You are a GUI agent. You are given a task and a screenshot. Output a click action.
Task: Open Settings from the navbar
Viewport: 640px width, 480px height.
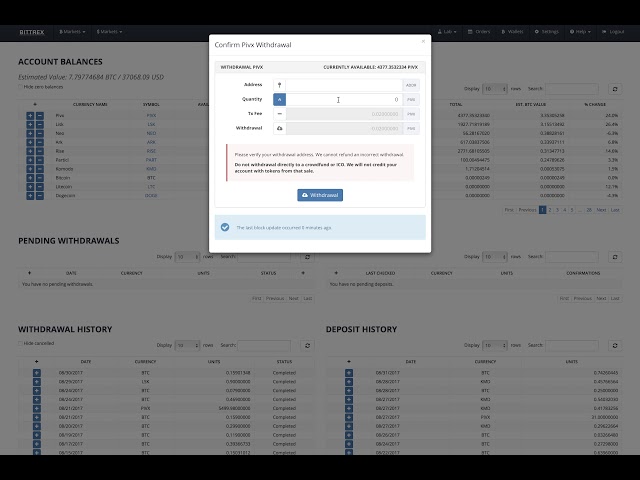(x=547, y=31)
